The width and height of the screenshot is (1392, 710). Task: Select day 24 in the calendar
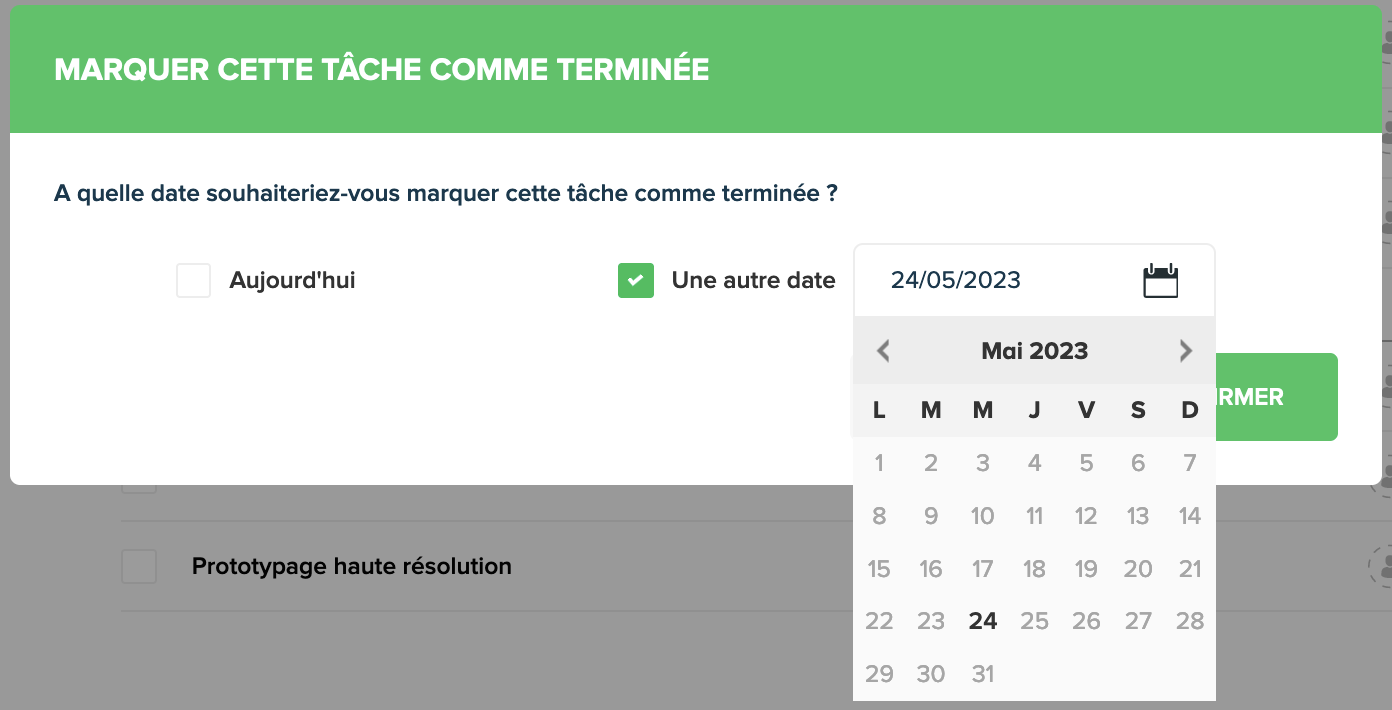coord(983,621)
